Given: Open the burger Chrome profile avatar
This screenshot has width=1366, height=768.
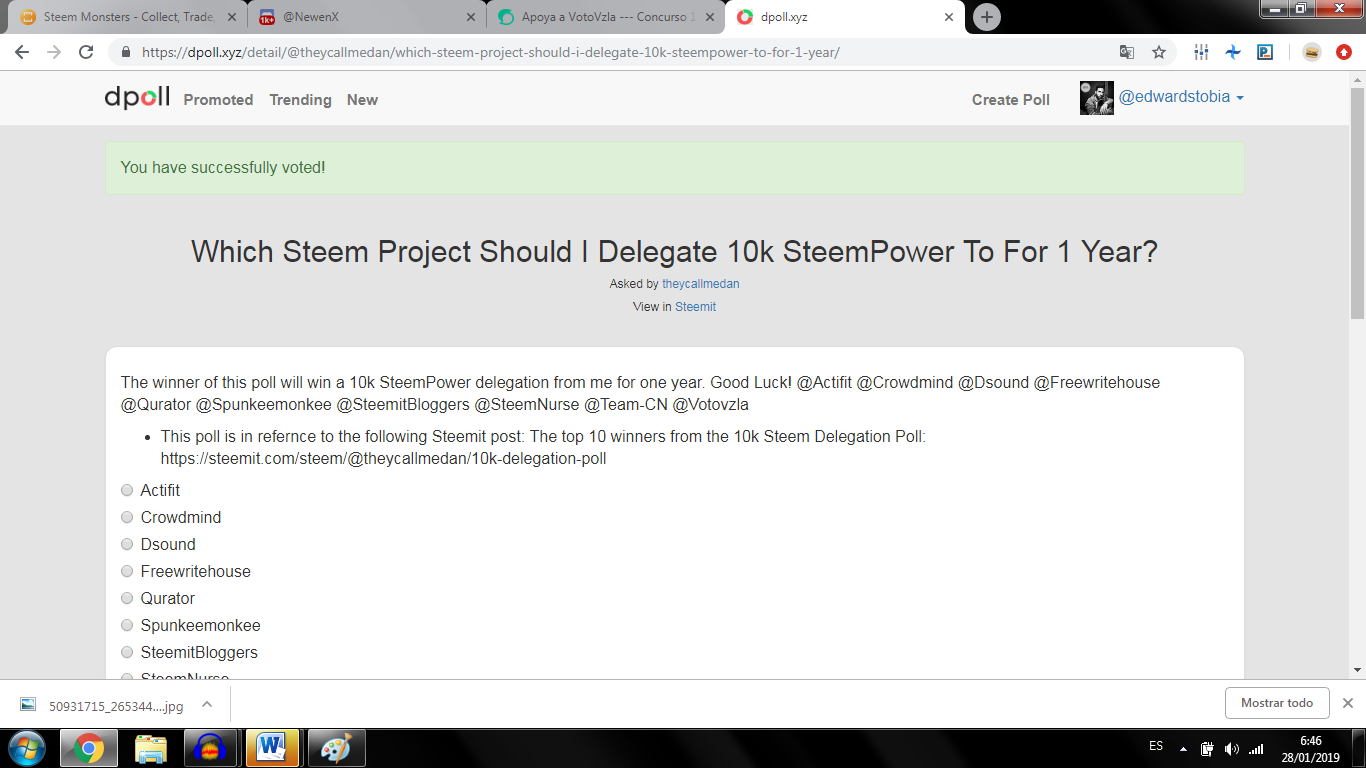Looking at the screenshot, I should pos(1312,52).
